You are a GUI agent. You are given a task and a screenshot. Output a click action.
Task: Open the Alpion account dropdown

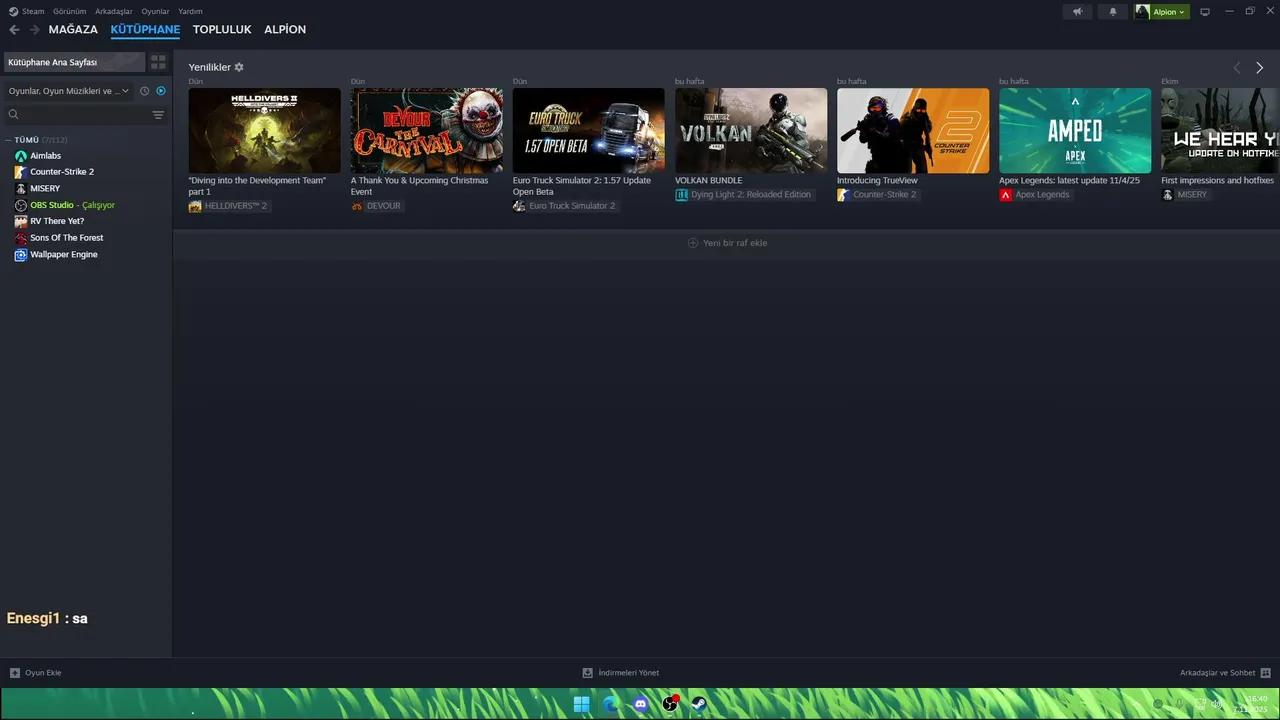1162,12
